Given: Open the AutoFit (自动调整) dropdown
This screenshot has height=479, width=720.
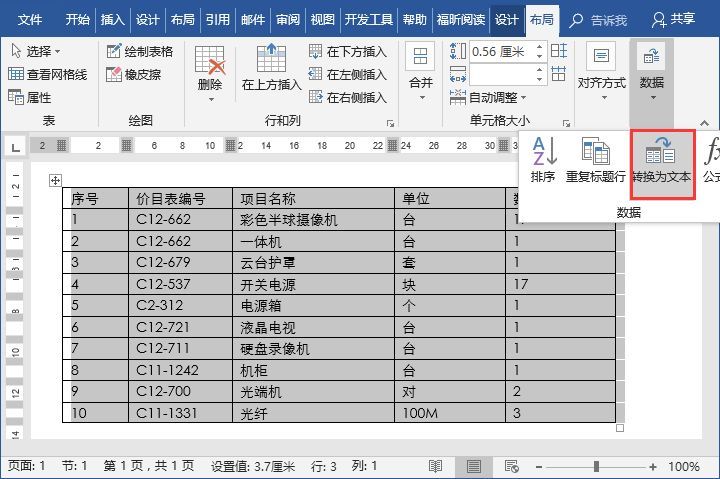Looking at the screenshot, I should (x=488, y=97).
